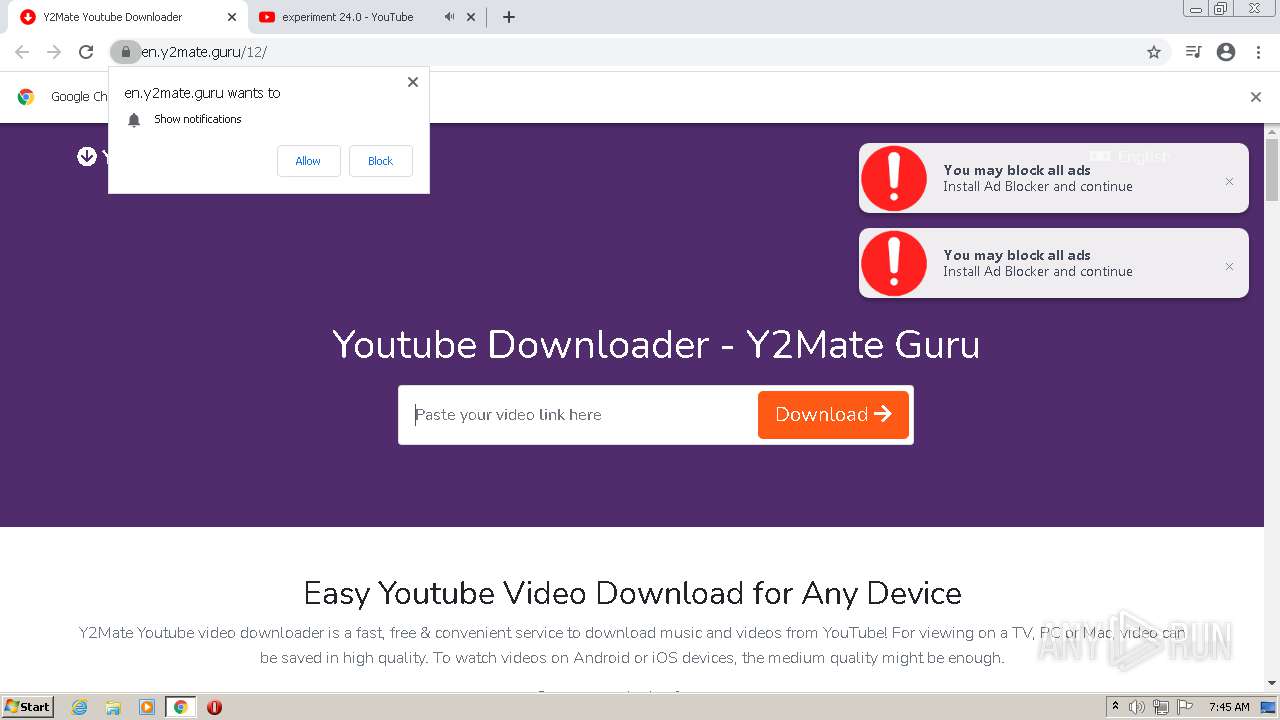Open the Windows Start menu
The height and width of the screenshot is (720, 1280).
pyautogui.click(x=27, y=707)
